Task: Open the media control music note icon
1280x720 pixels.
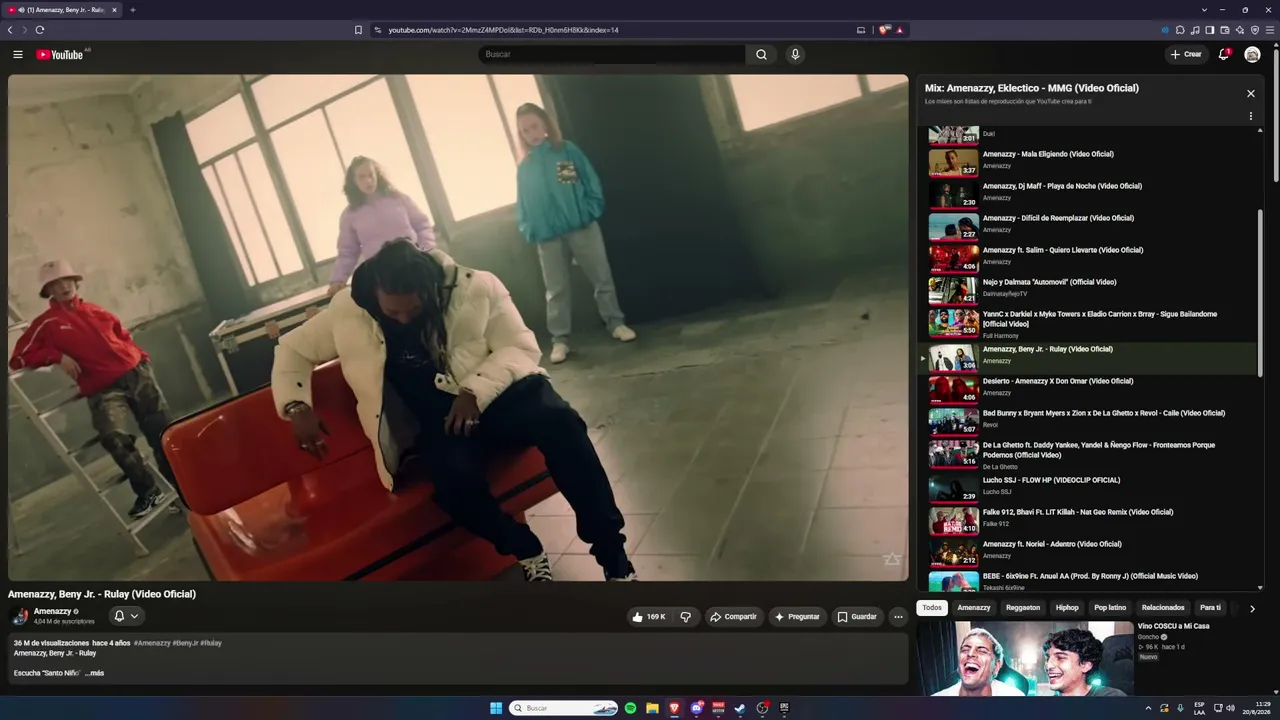Action: pos(1195,30)
